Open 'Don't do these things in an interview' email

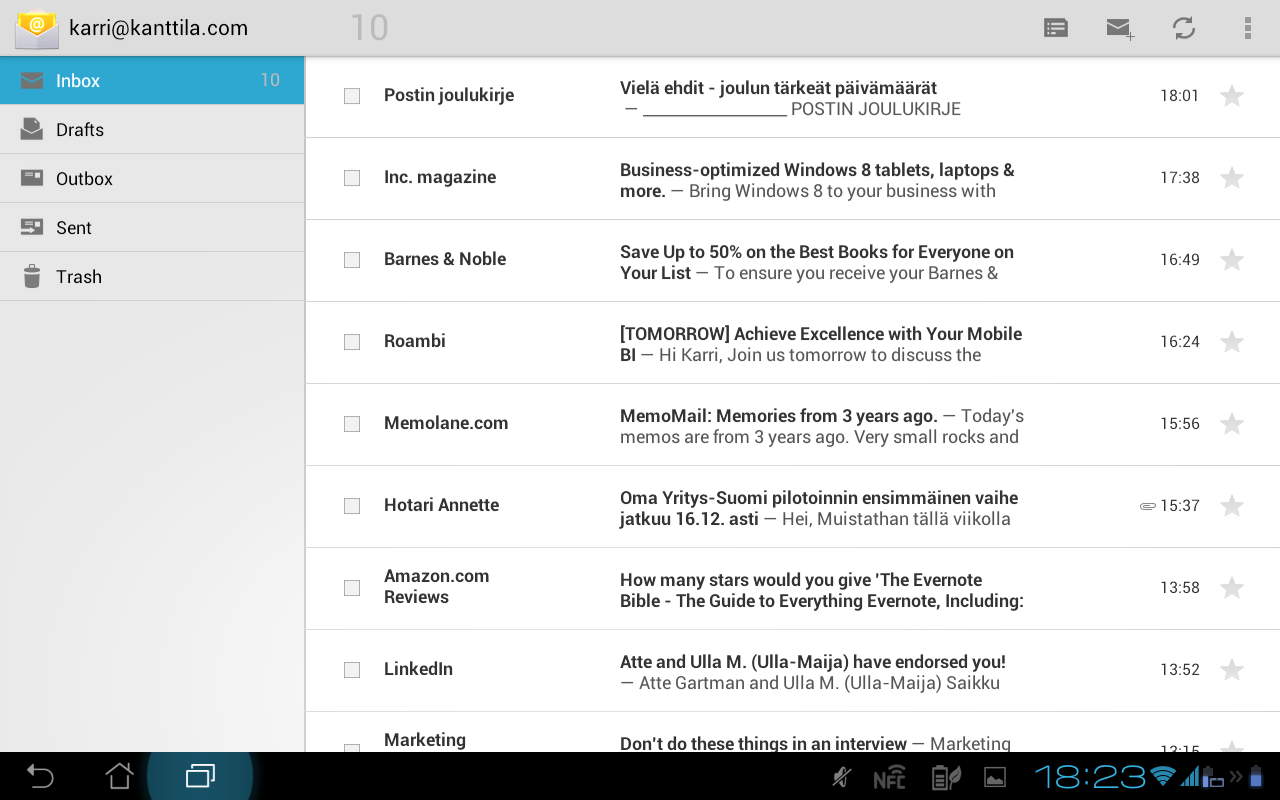[x=792, y=733]
